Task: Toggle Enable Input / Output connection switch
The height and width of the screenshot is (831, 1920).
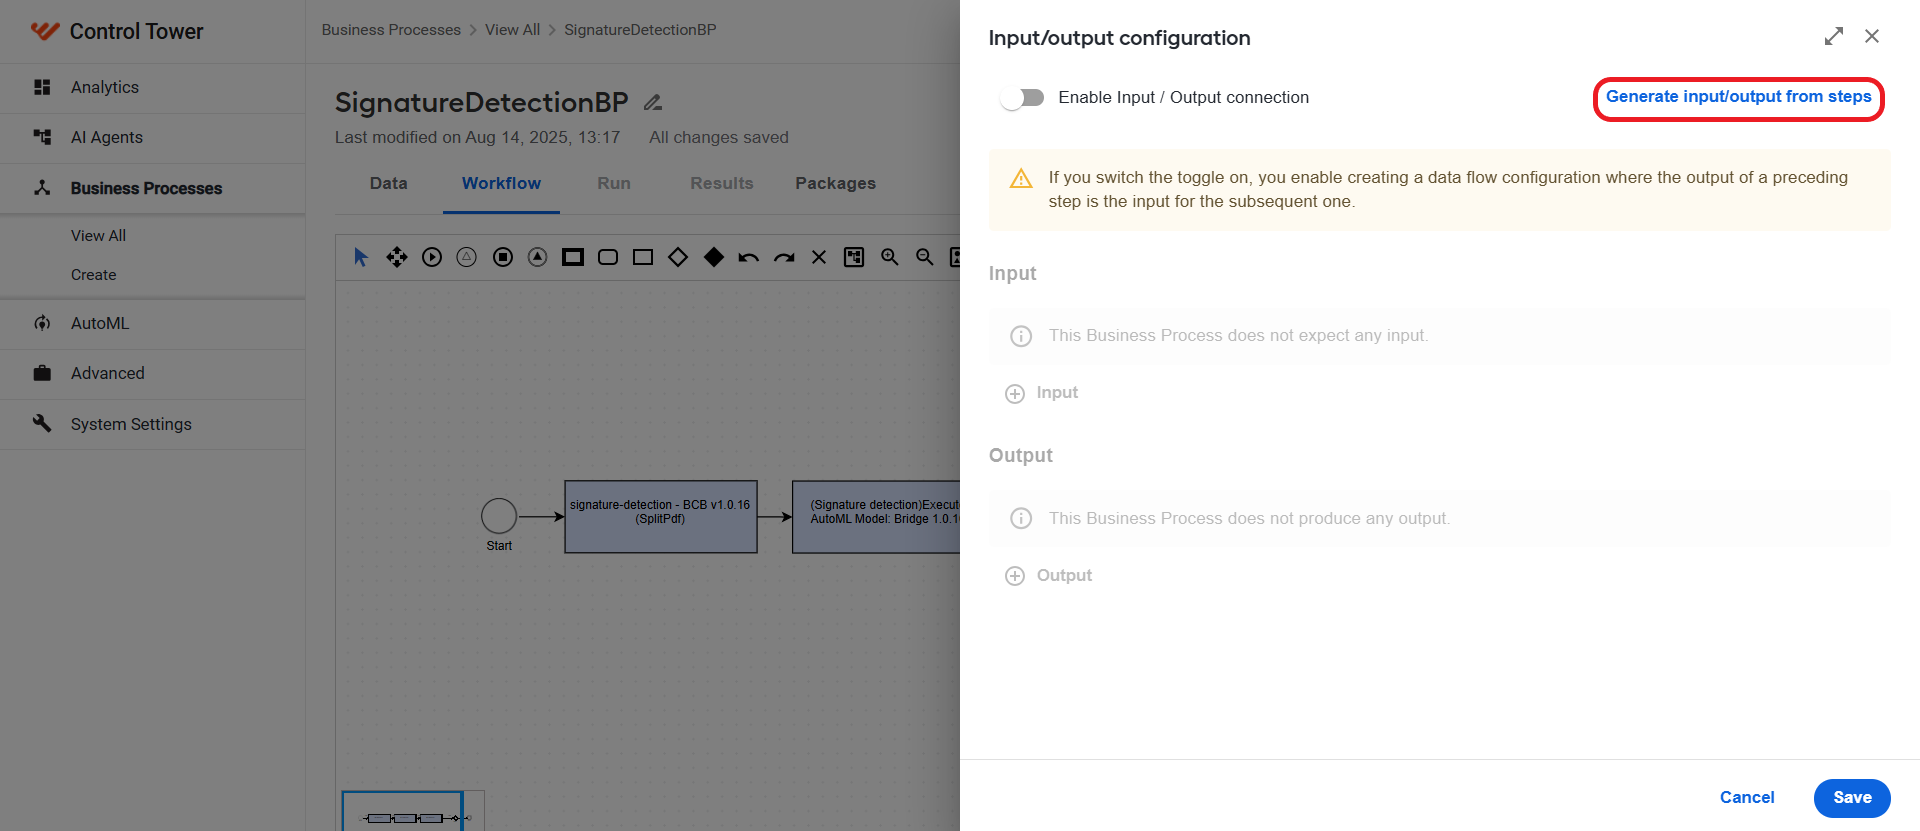Action: (1022, 97)
